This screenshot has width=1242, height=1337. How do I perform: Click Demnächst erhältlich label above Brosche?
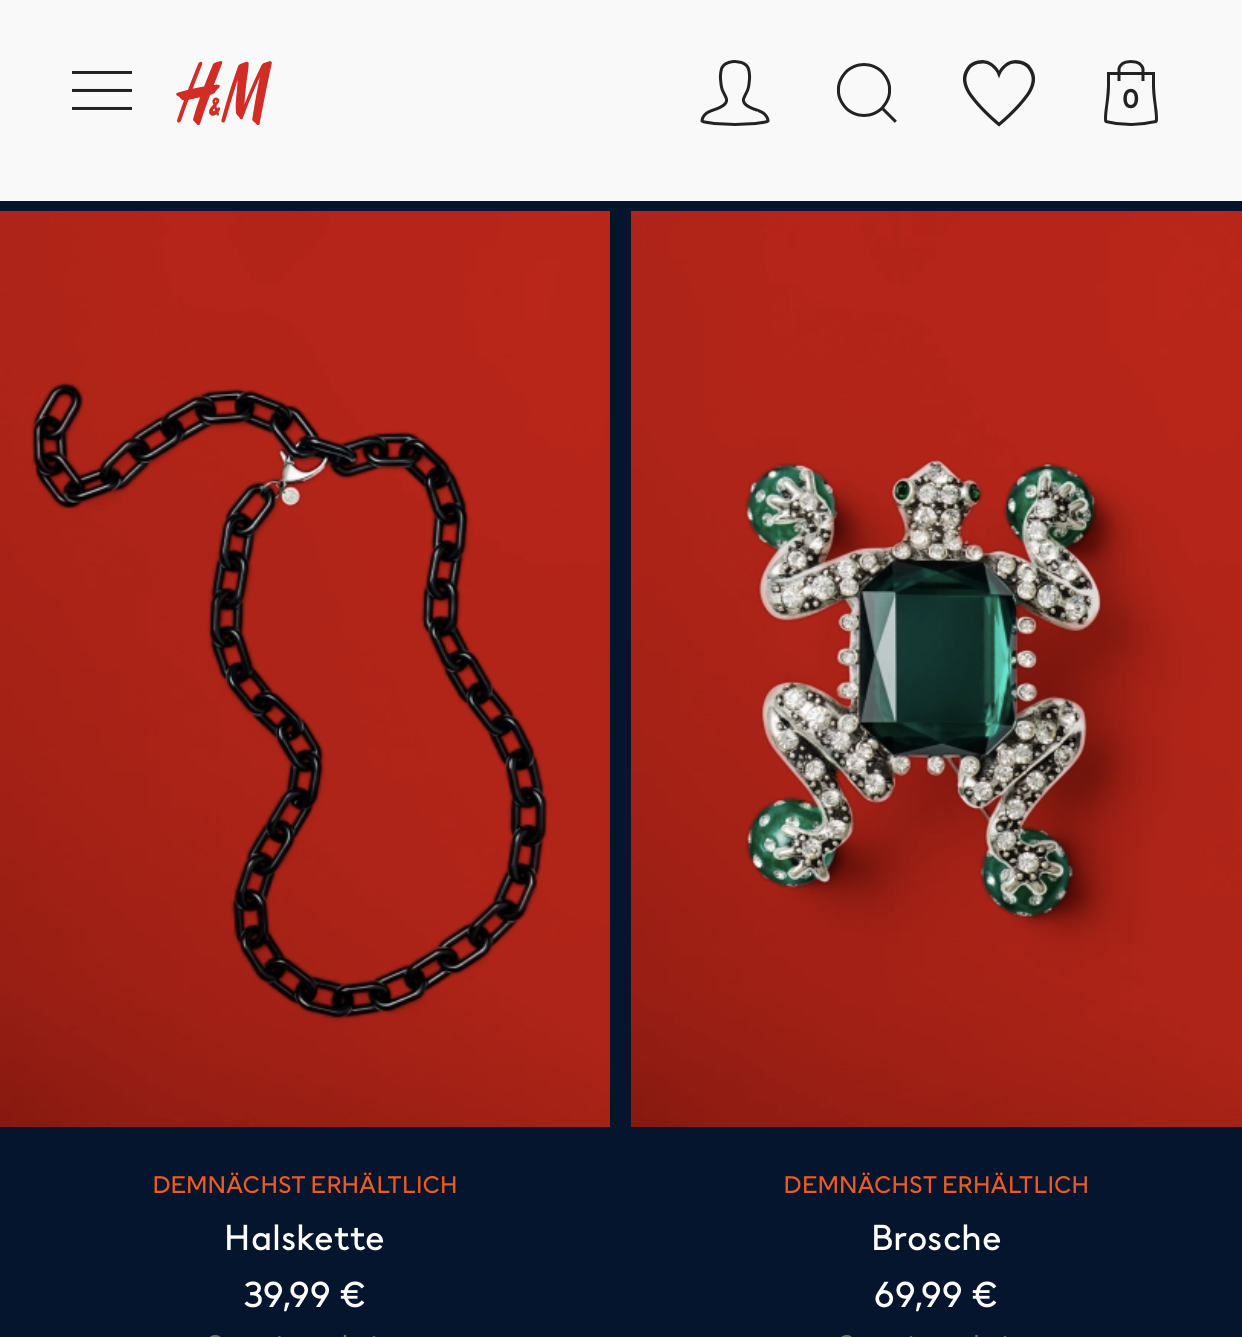[936, 1185]
